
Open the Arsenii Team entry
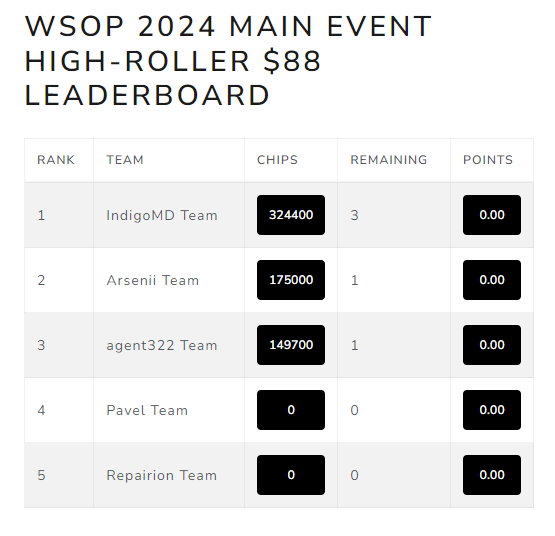click(153, 280)
